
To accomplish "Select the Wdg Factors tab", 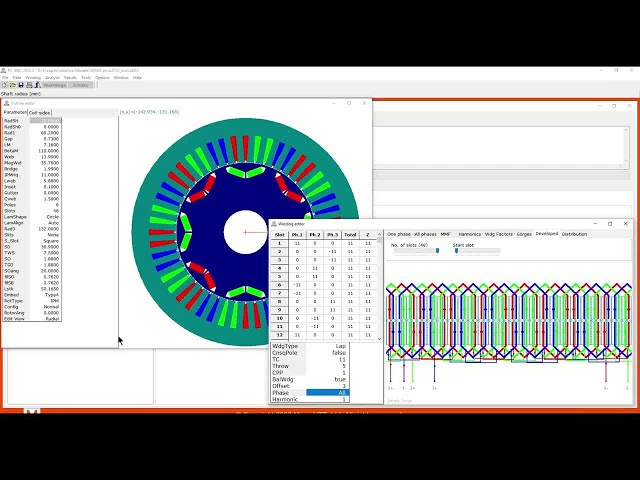I will pyautogui.click(x=498, y=234).
